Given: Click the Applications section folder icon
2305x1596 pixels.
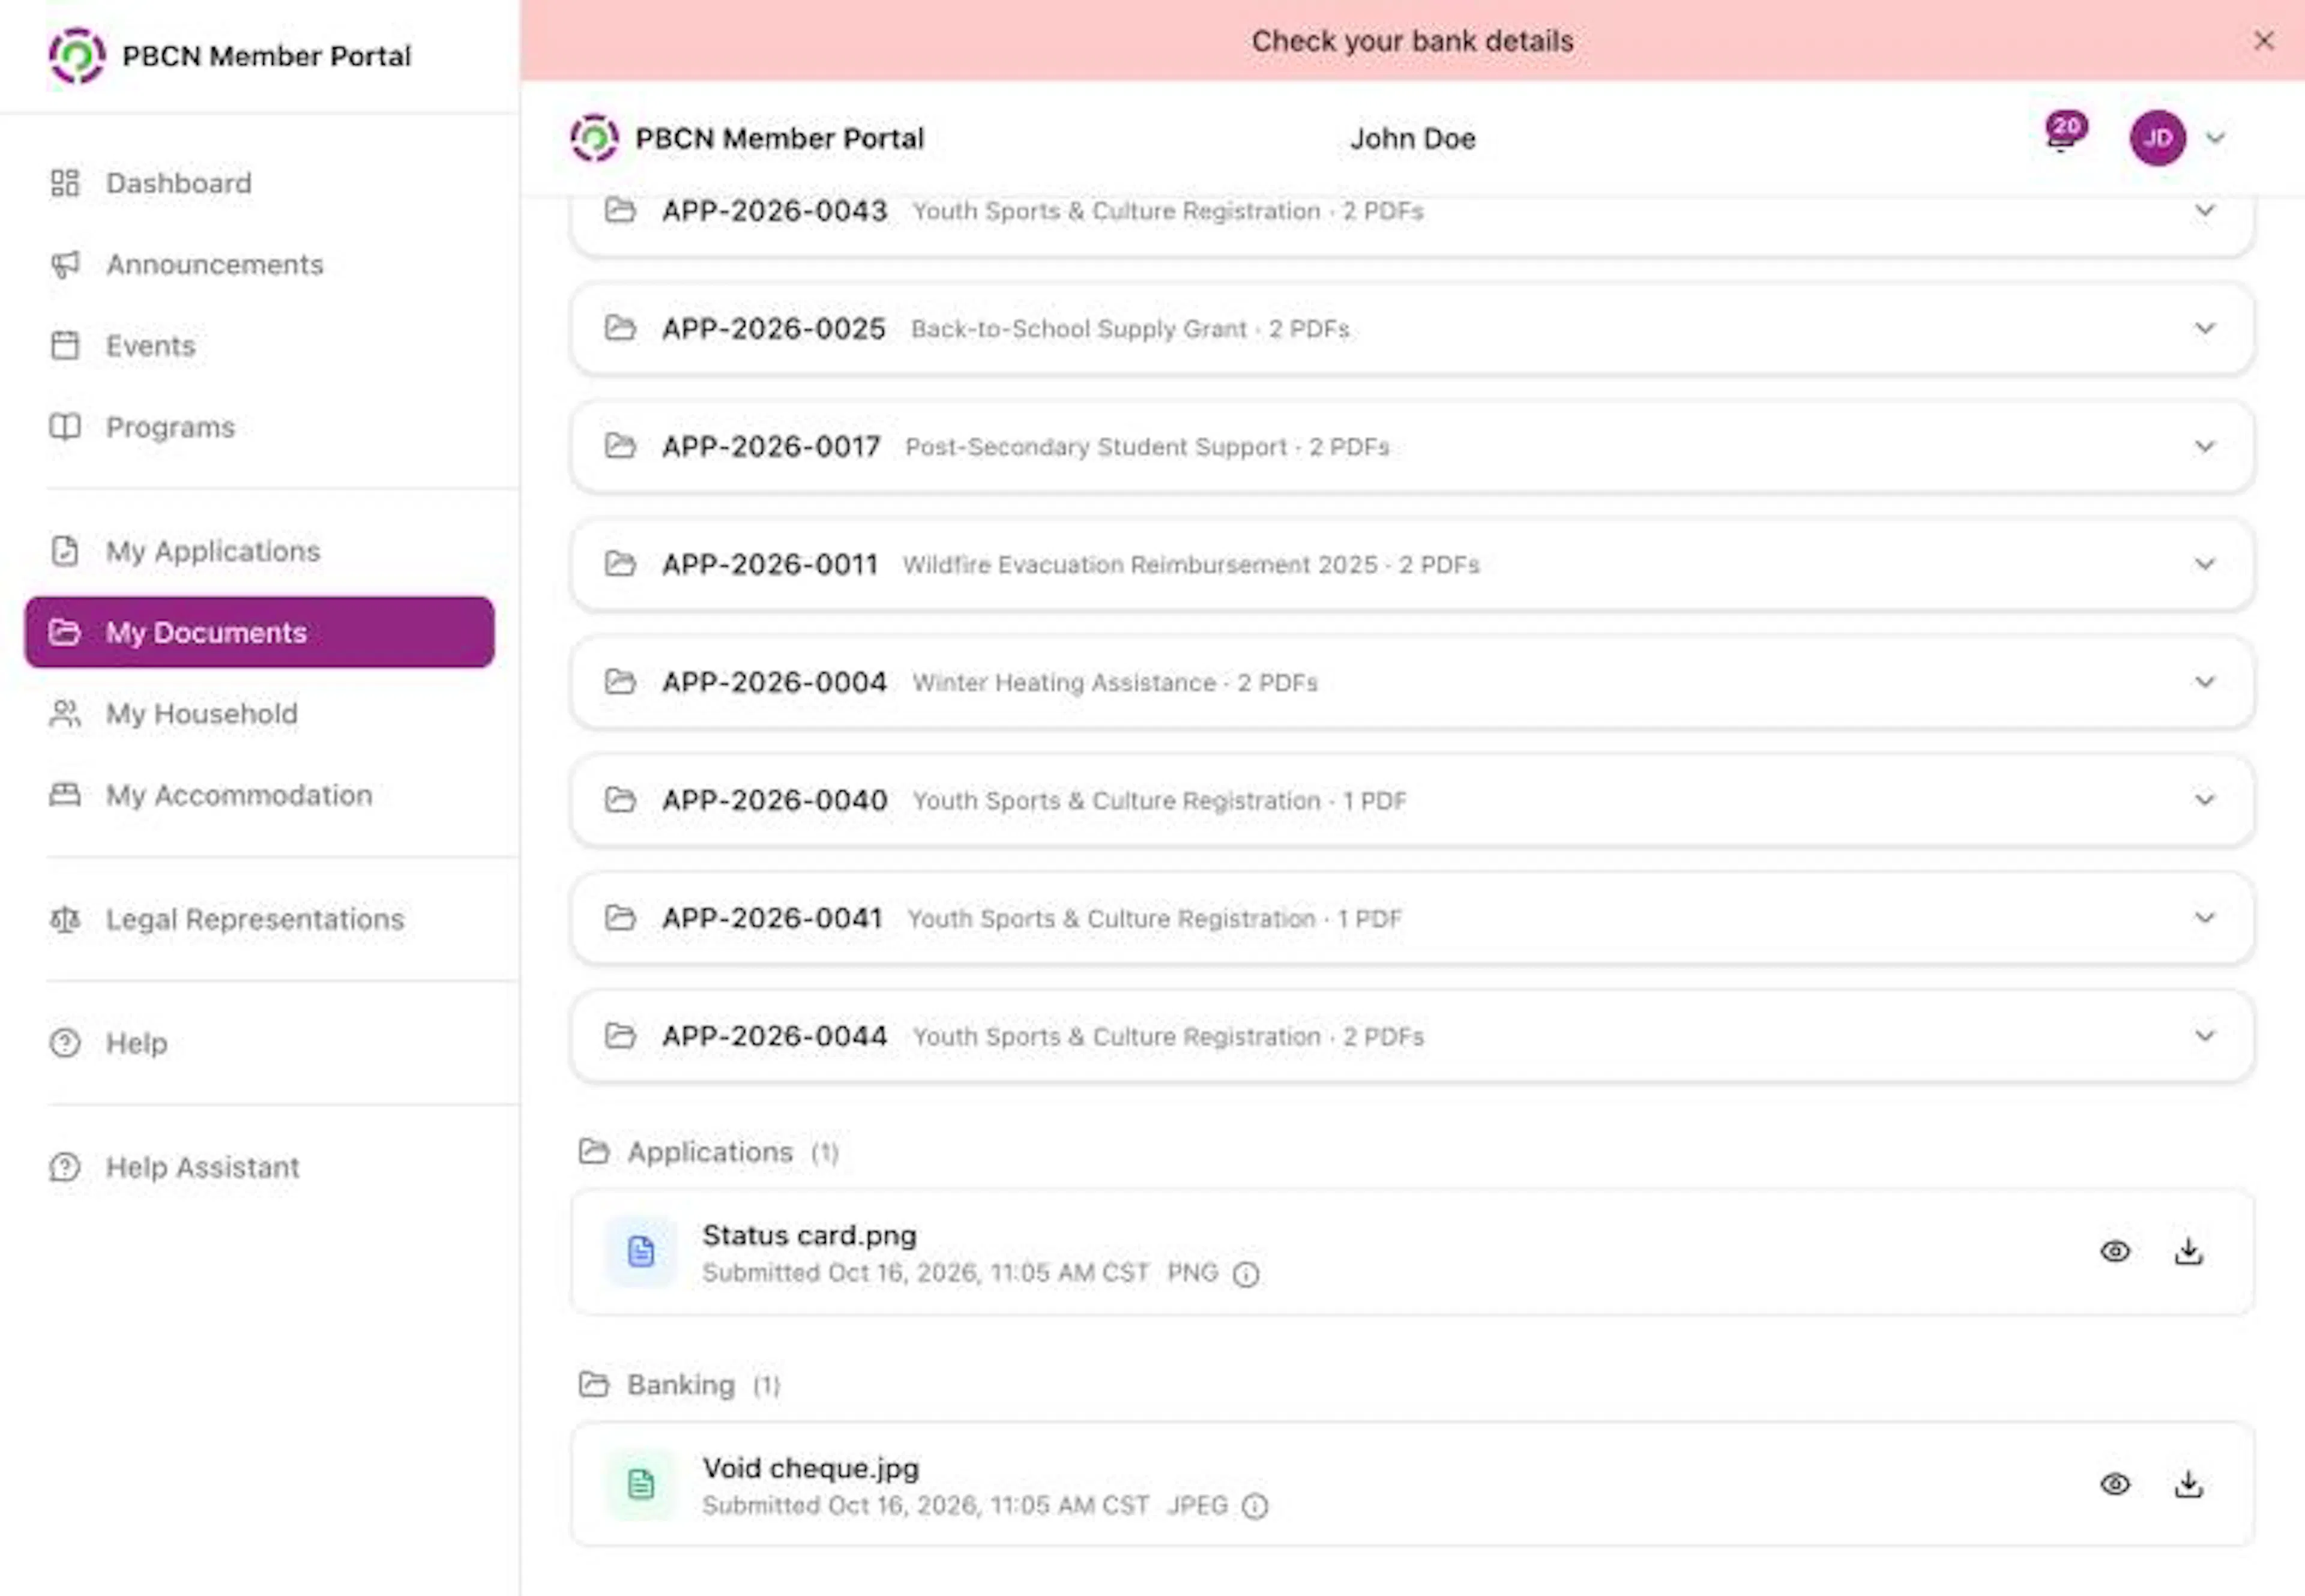Looking at the screenshot, I should coord(594,1152).
